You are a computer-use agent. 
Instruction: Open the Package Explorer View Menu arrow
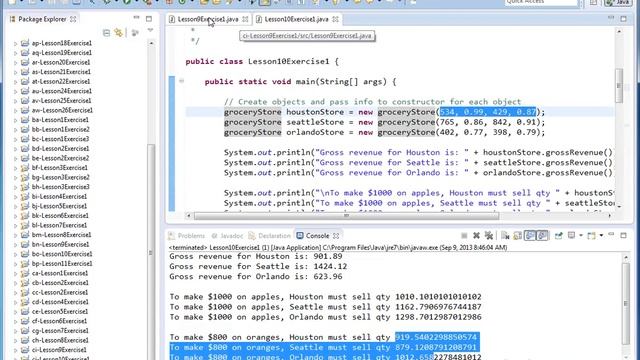click(150, 31)
